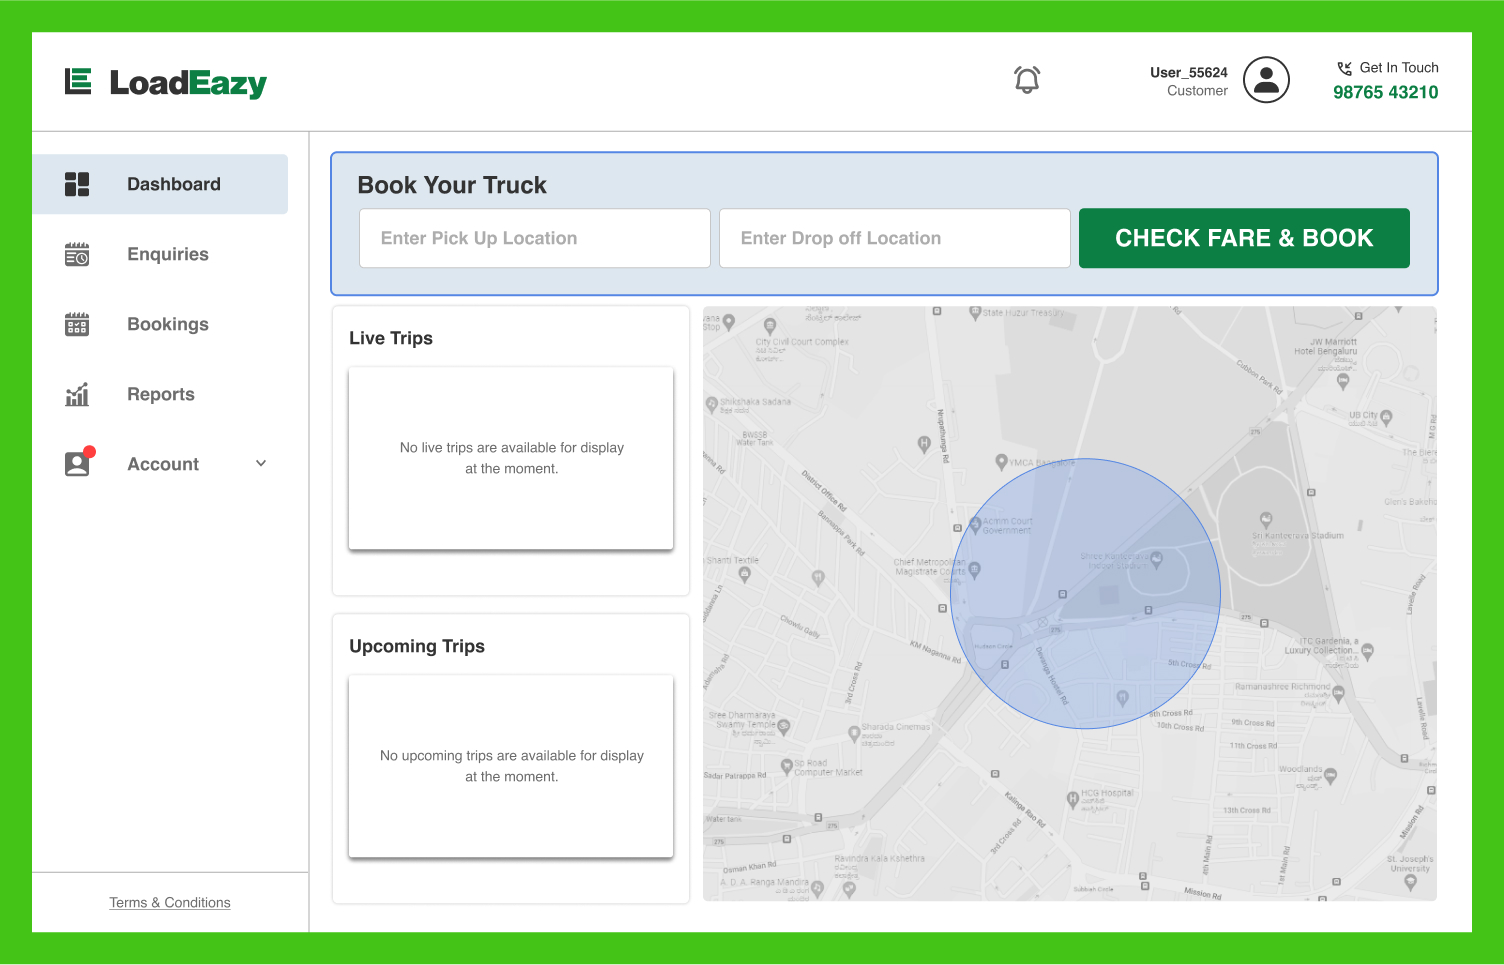Click the User_55624 Customer name label
1504x965 pixels.
pyautogui.click(x=1188, y=81)
